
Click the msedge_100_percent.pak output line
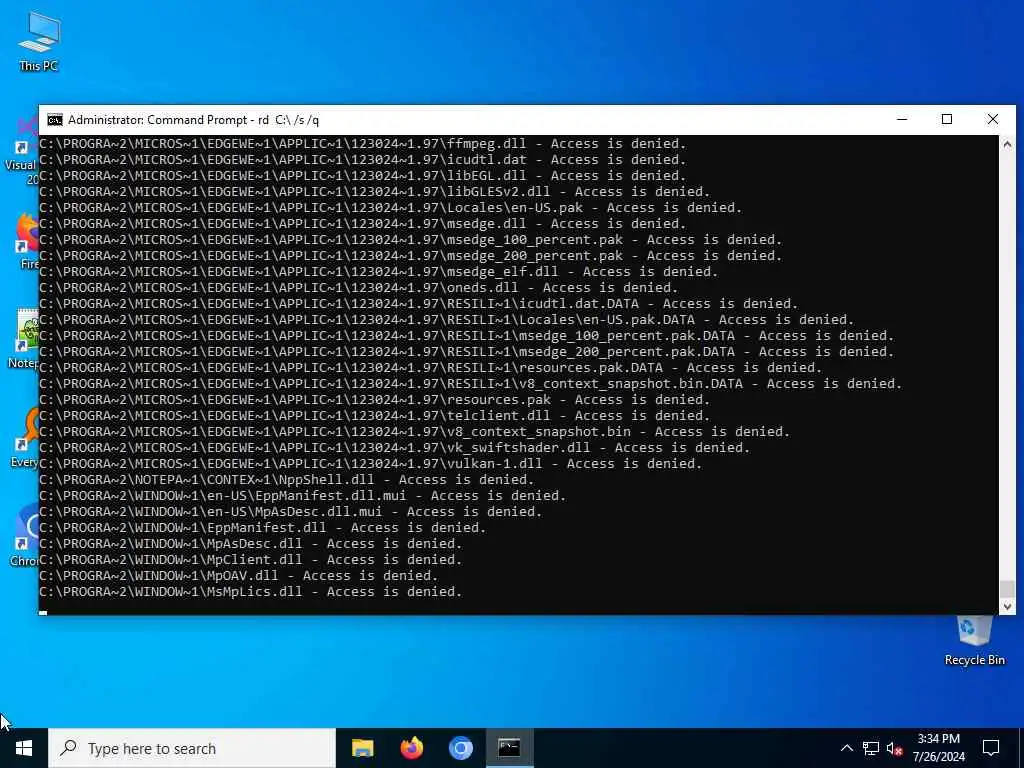(410, 240)
